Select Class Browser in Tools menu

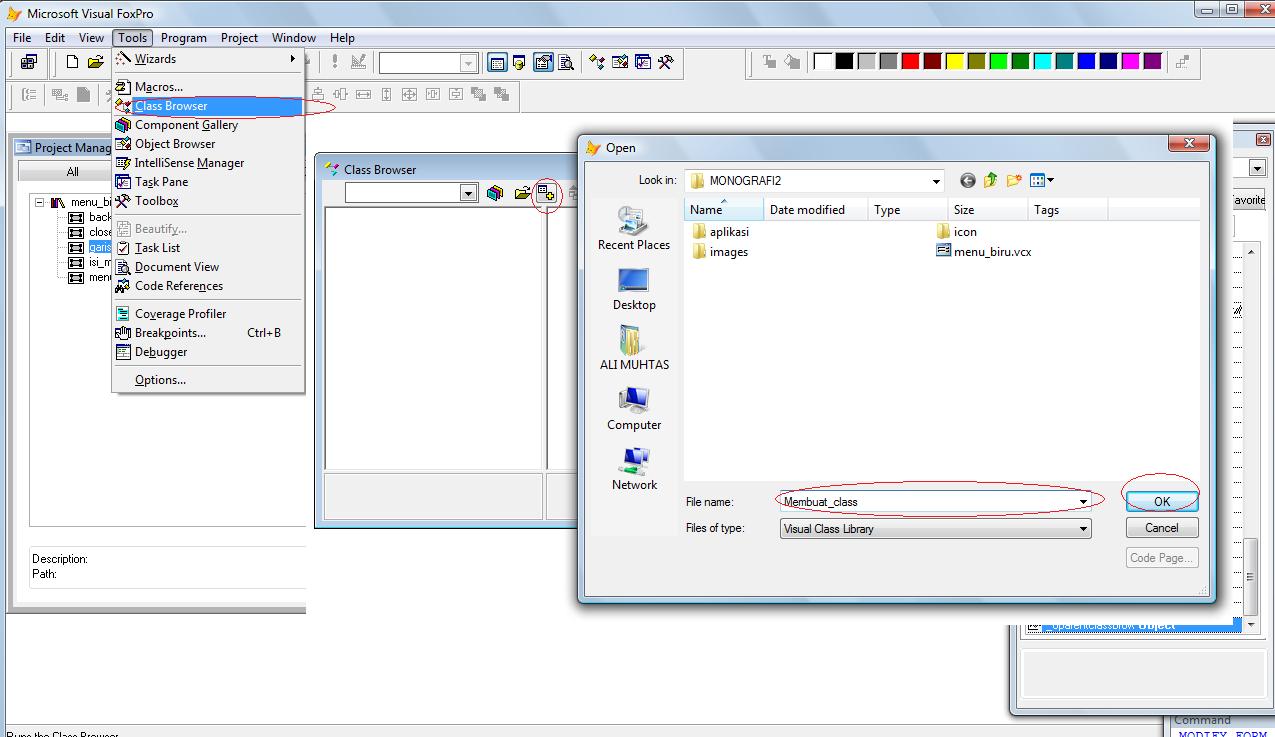point(207,106)
